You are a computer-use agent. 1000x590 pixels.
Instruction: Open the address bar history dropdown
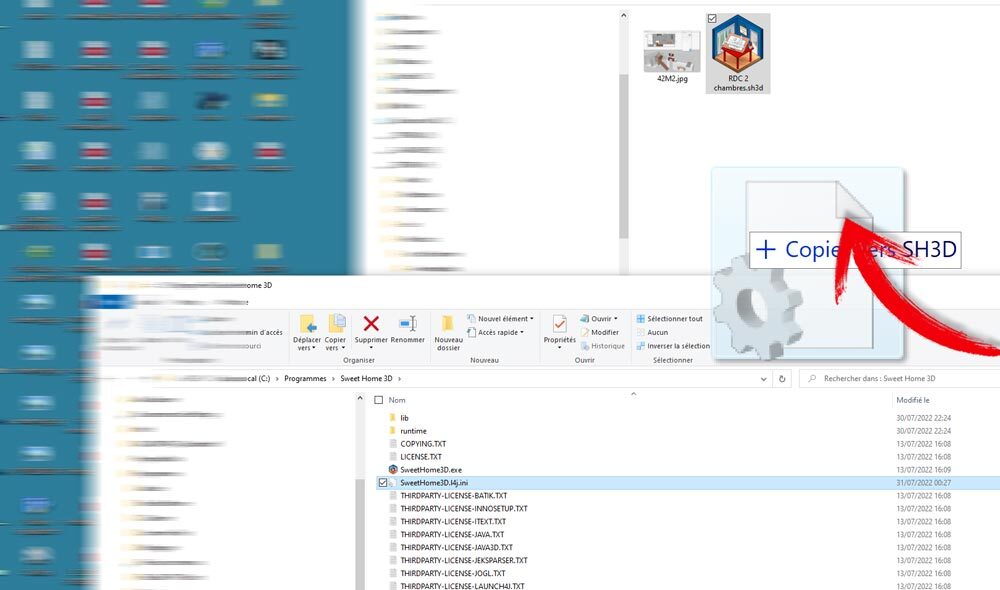[x=763, y=379]
